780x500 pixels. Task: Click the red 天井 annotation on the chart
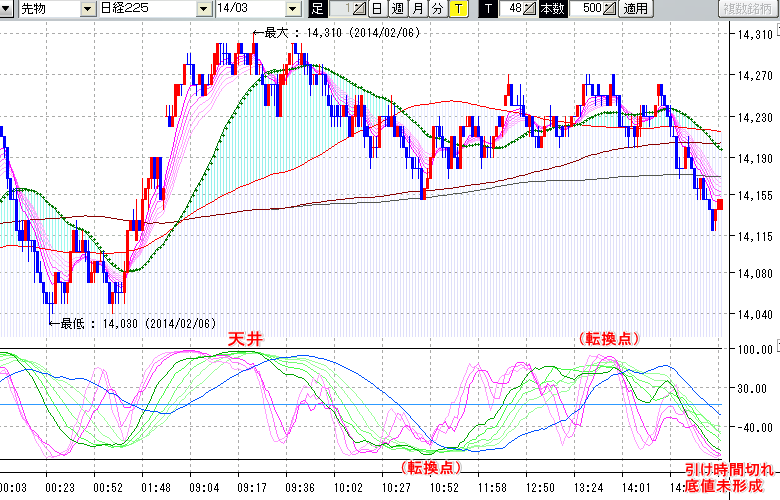pos(244,339)
